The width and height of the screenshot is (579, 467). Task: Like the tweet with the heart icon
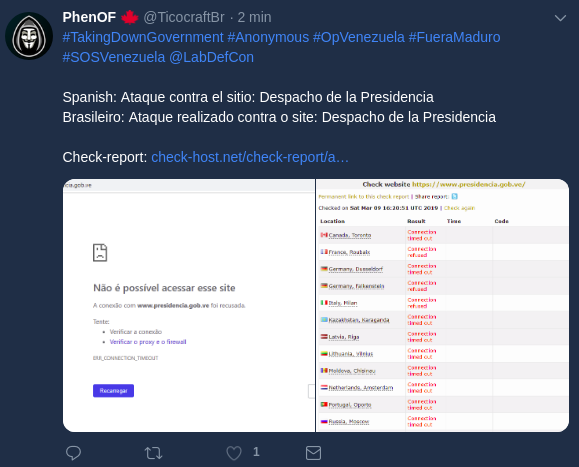(x=234, y=453)
